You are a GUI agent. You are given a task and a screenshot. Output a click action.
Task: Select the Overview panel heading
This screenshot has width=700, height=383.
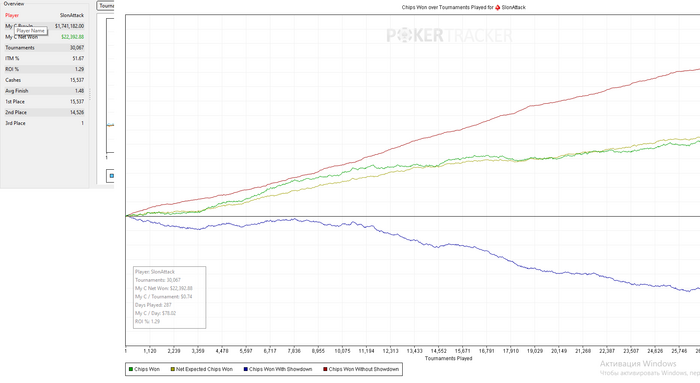14,4
